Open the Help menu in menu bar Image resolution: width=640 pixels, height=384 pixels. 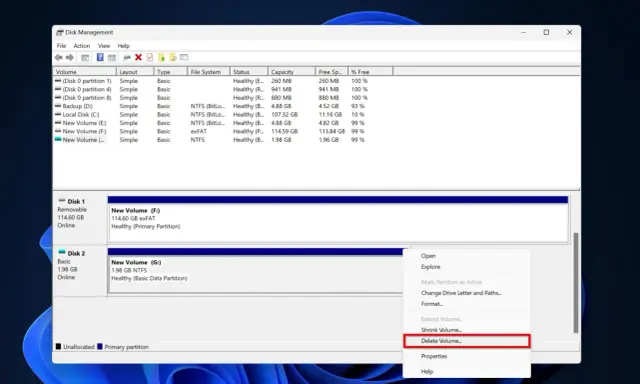(123, 46)
